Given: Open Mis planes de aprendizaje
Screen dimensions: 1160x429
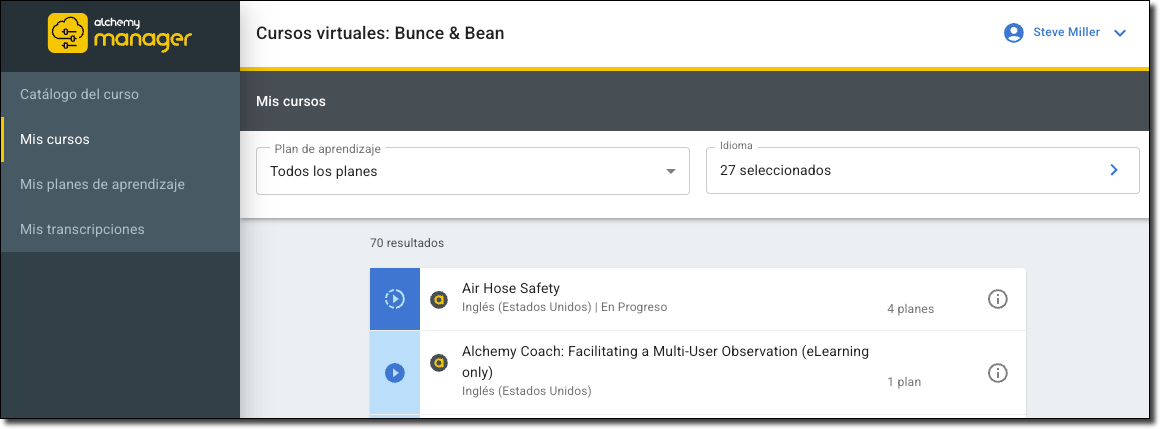Looking at the screenshot, I should (x=102, y=184).
